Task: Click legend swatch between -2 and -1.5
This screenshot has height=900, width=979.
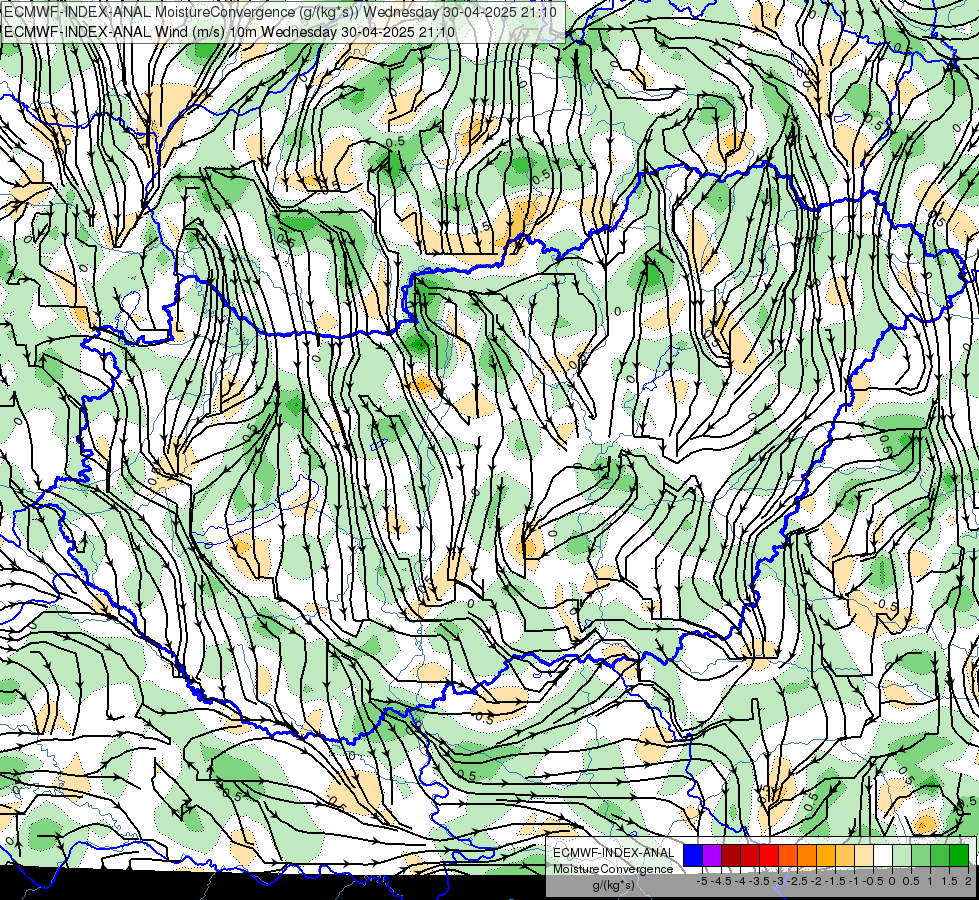Action: pos(826,855)
